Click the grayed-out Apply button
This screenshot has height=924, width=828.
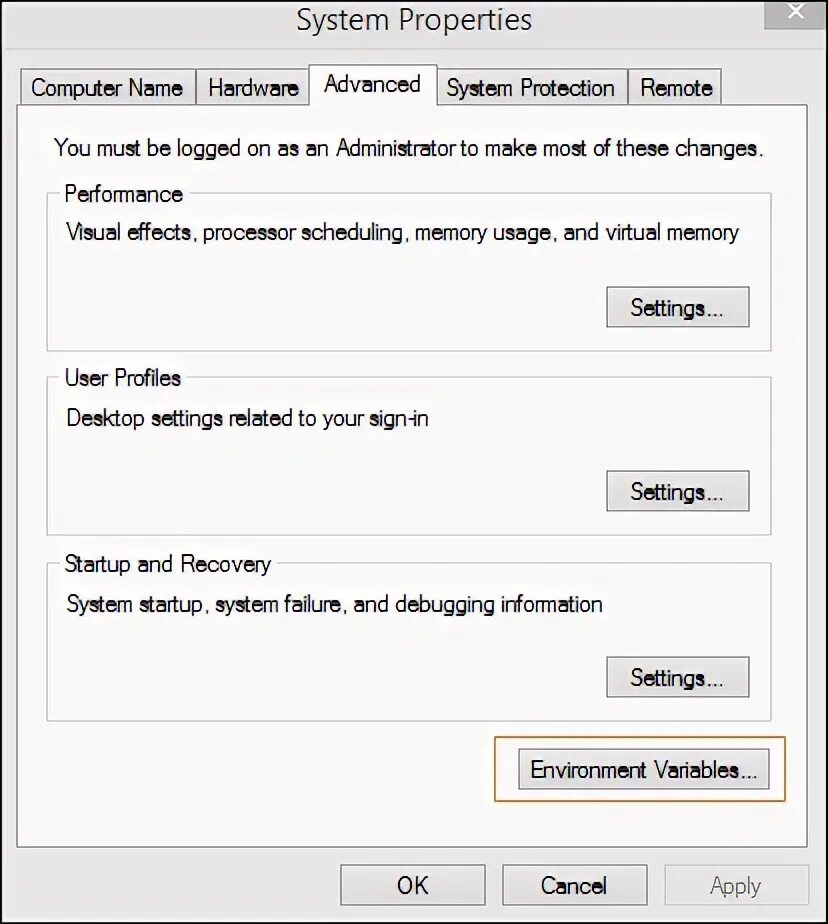(736, 885)
